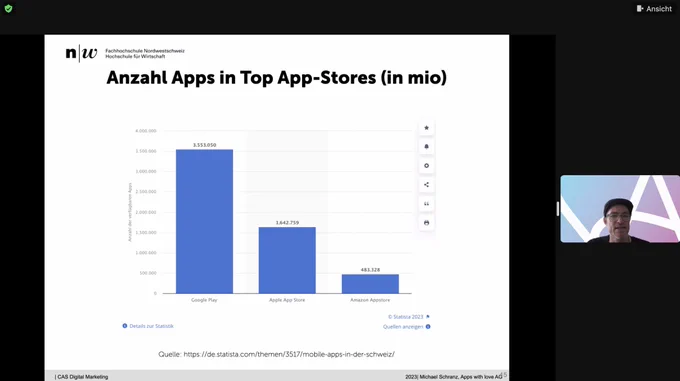
Task: Click the print icon beside chart
Action: (426, 223)
